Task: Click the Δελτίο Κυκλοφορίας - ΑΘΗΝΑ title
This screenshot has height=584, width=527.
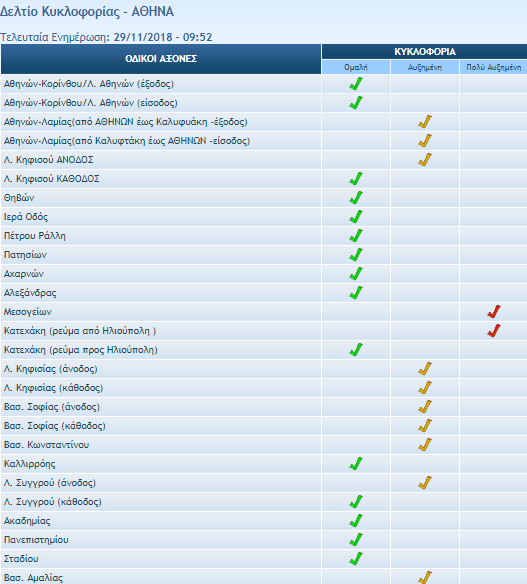Action: click(x=87, y=12)
